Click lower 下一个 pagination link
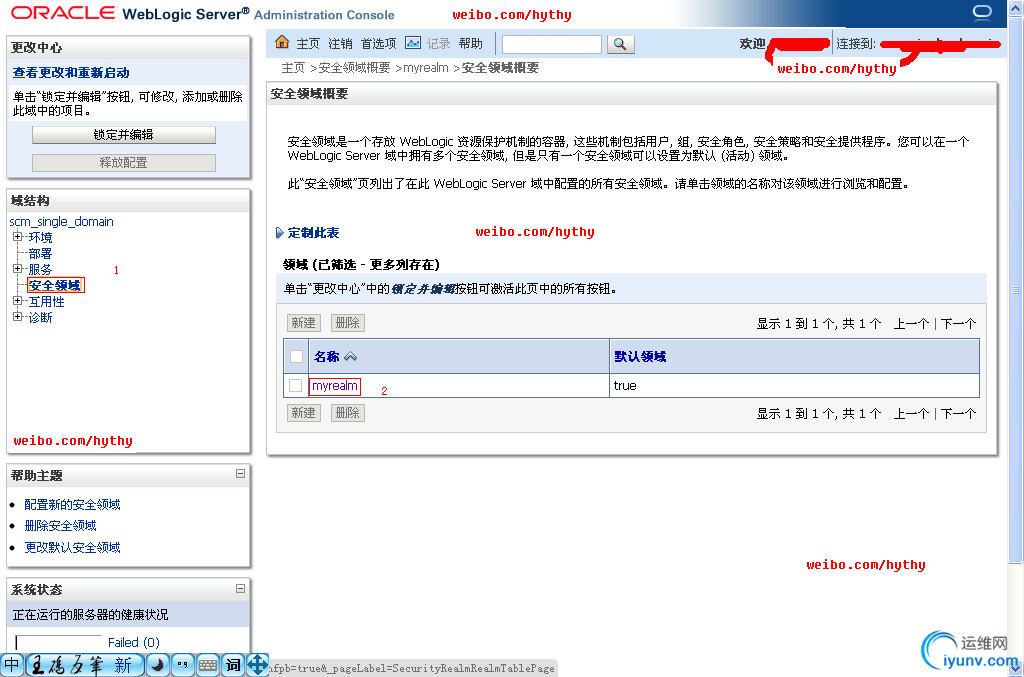The image size is (1024, 677). pos(959,413)
